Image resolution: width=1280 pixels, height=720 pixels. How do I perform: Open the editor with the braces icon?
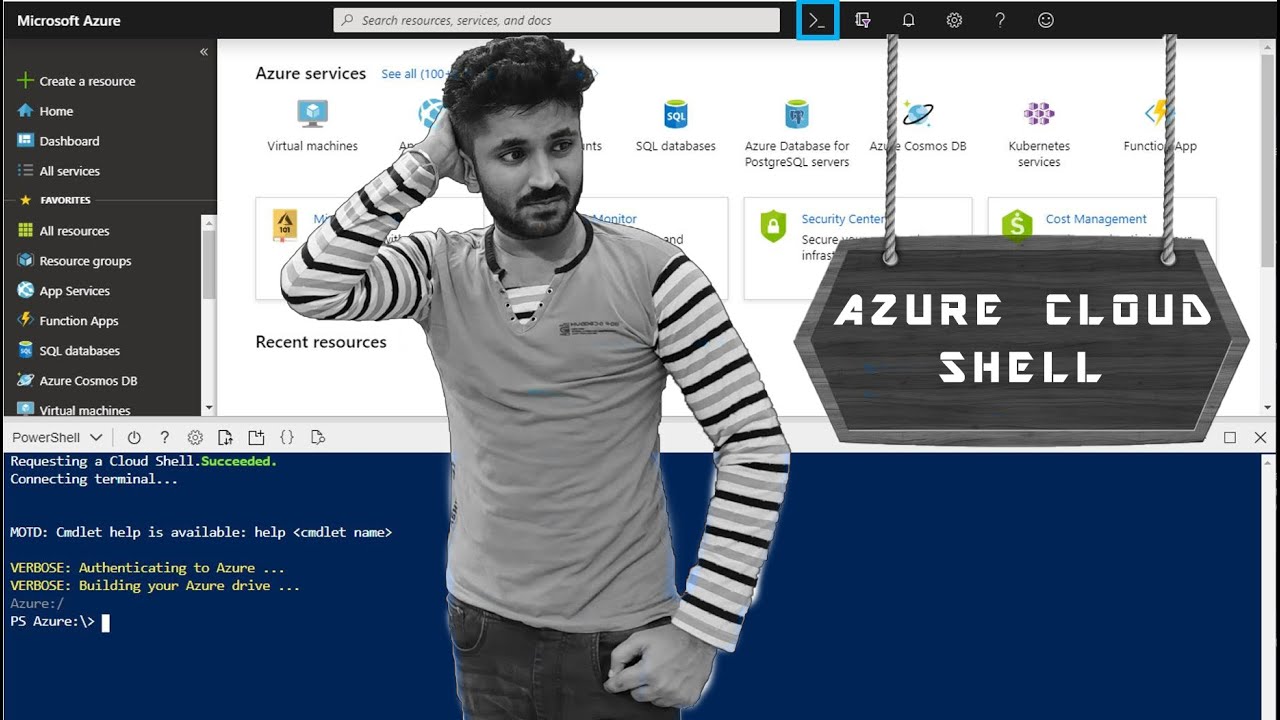(x=287, y=437)
